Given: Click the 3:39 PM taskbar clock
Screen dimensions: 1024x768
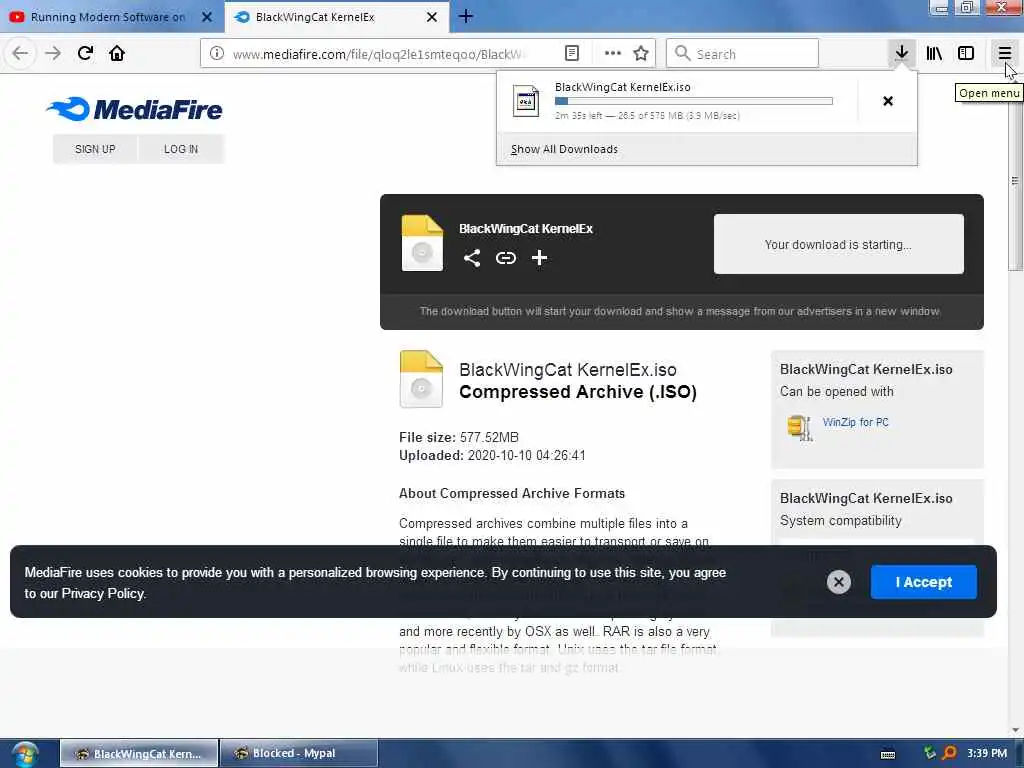Looking at the screenshot, I should click(987, 753).
